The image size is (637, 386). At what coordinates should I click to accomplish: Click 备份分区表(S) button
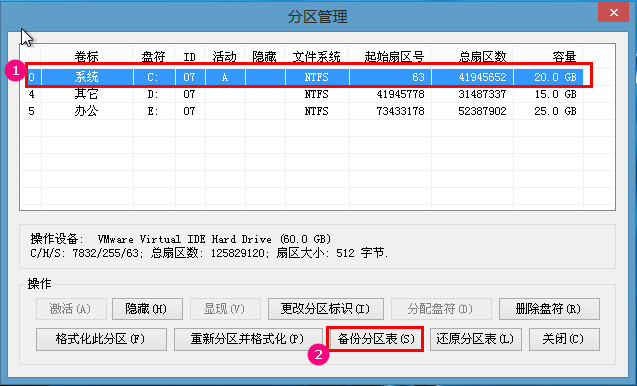(x=375, y=339)
